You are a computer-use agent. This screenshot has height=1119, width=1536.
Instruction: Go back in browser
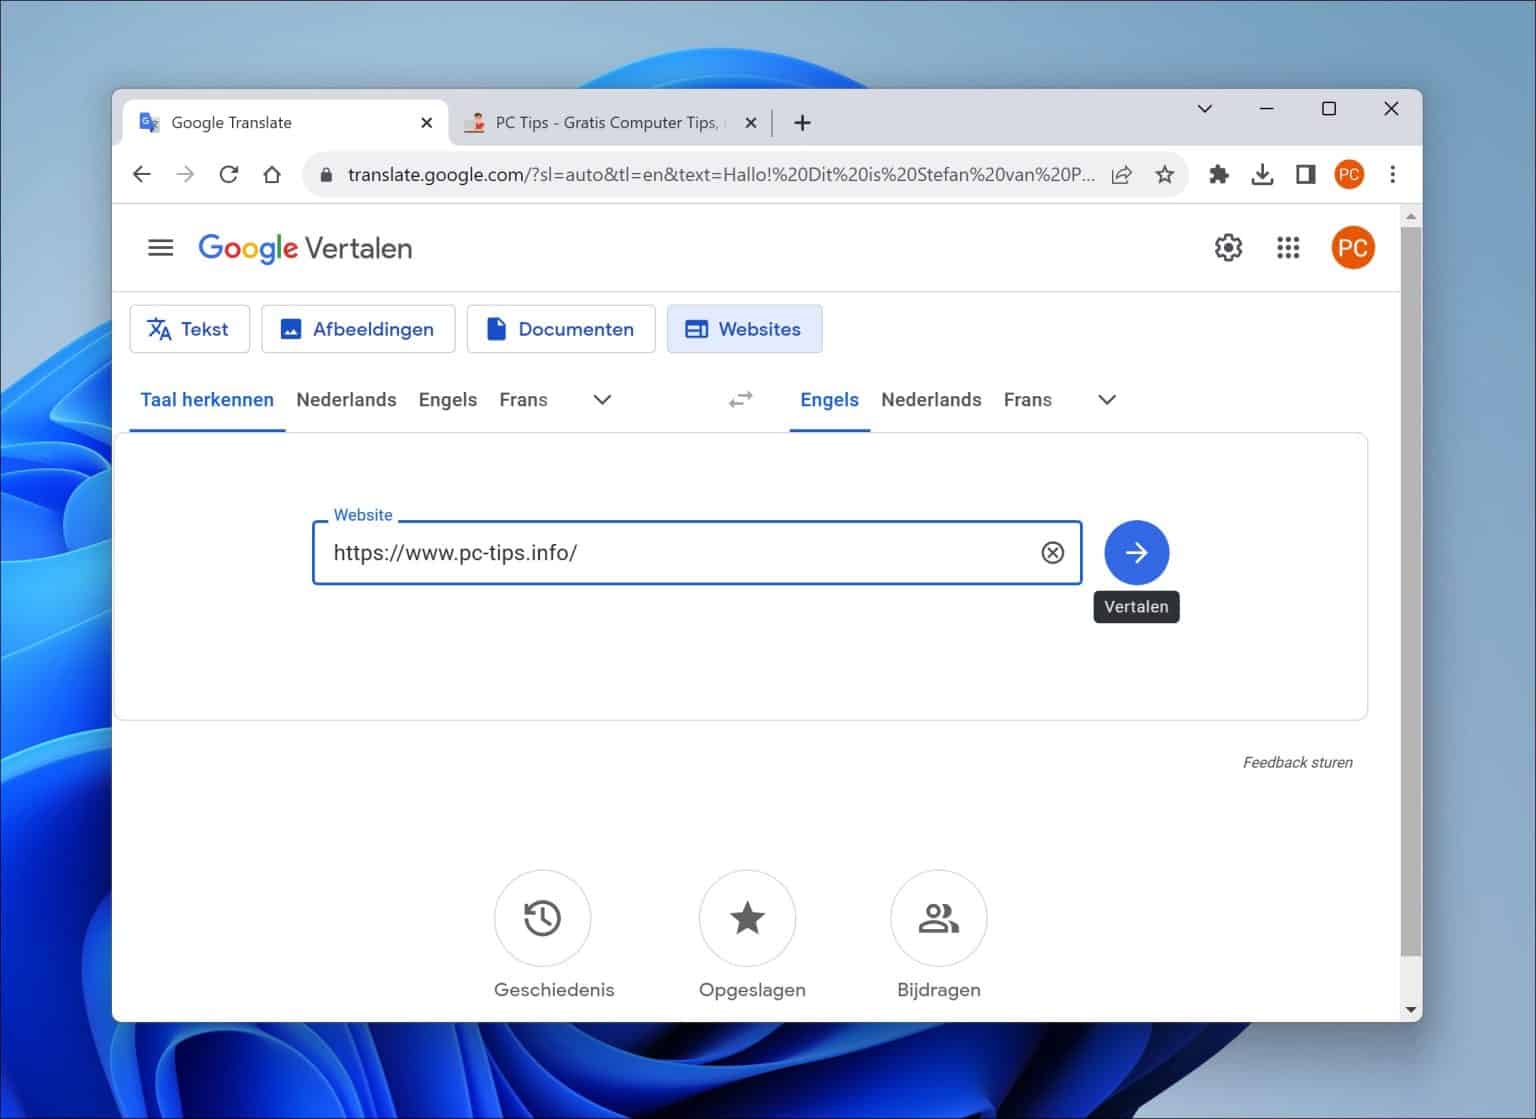point(142,174)
